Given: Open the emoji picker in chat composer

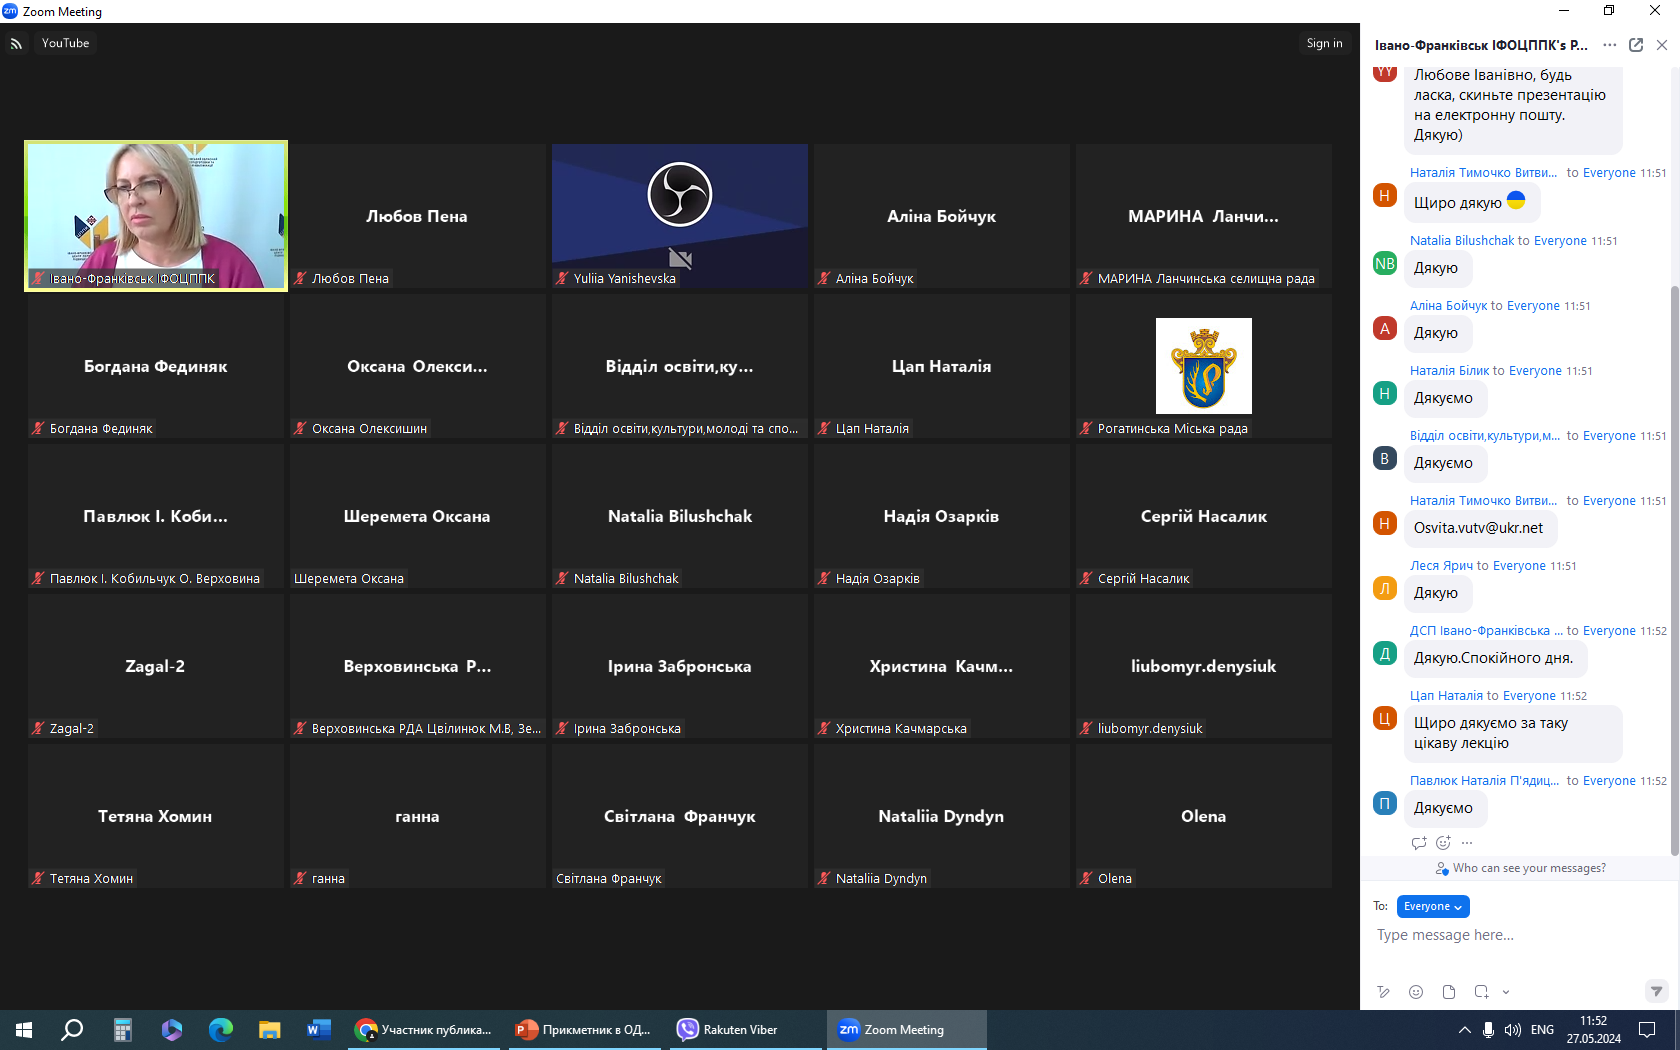Looking at the screenshot, I should point(1416,992).
